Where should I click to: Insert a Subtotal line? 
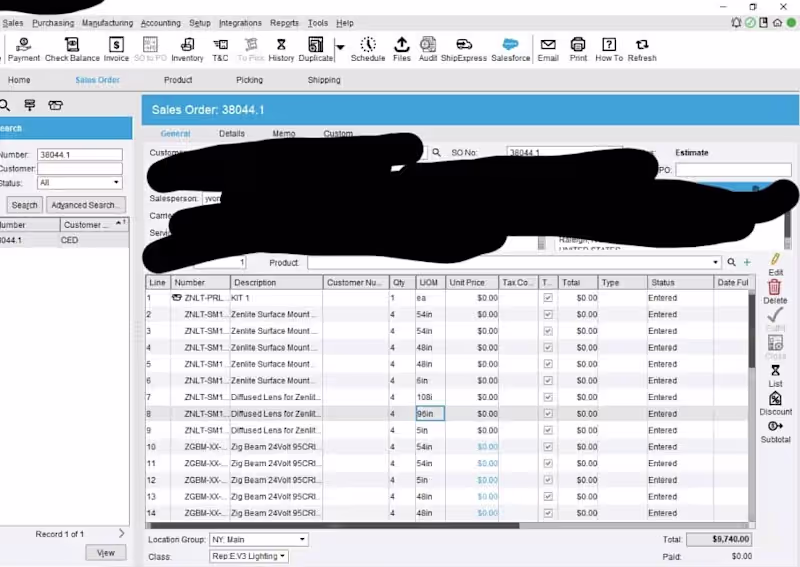[x=775, y=431]
